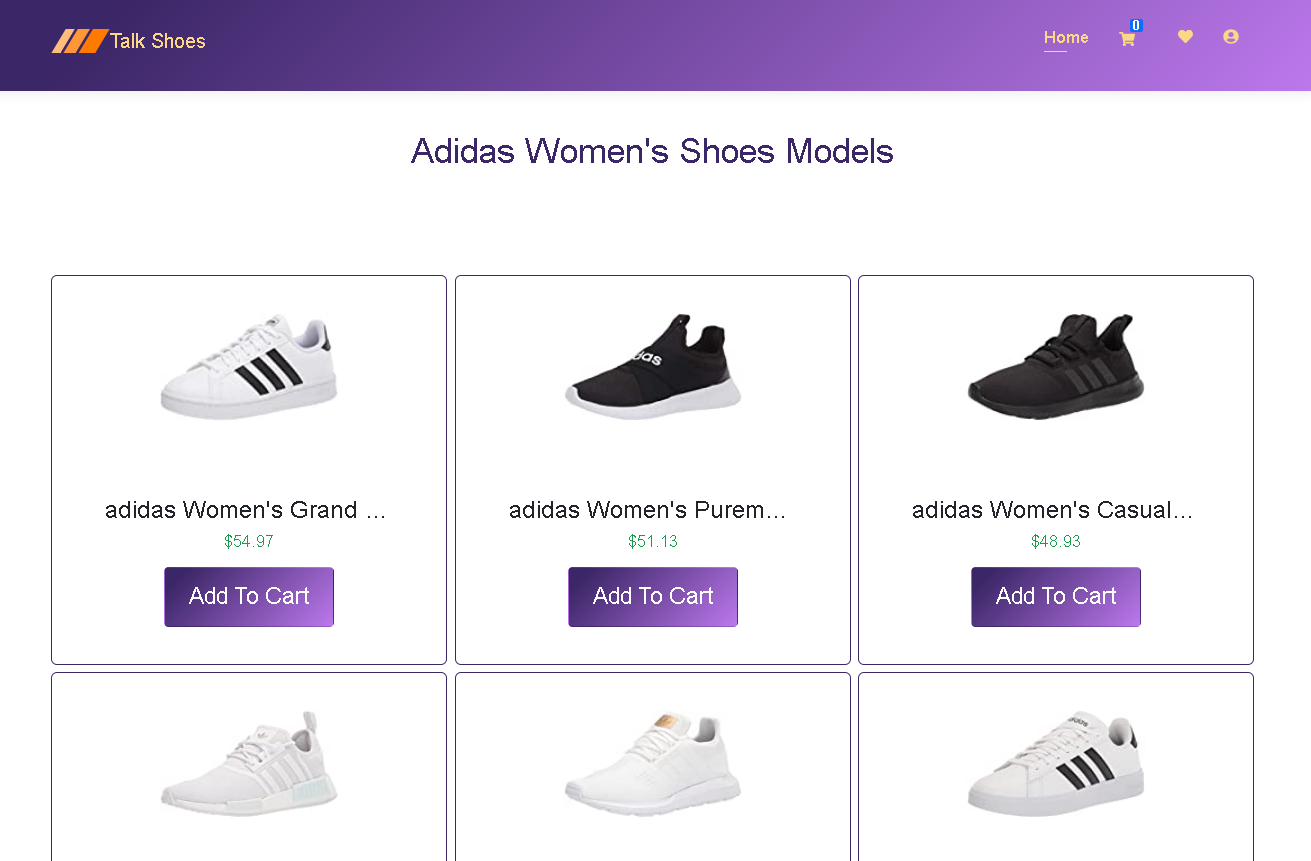Open the user account icon
The width and height of the screenshot is (1311, 861).
[x=1230, y=36]
